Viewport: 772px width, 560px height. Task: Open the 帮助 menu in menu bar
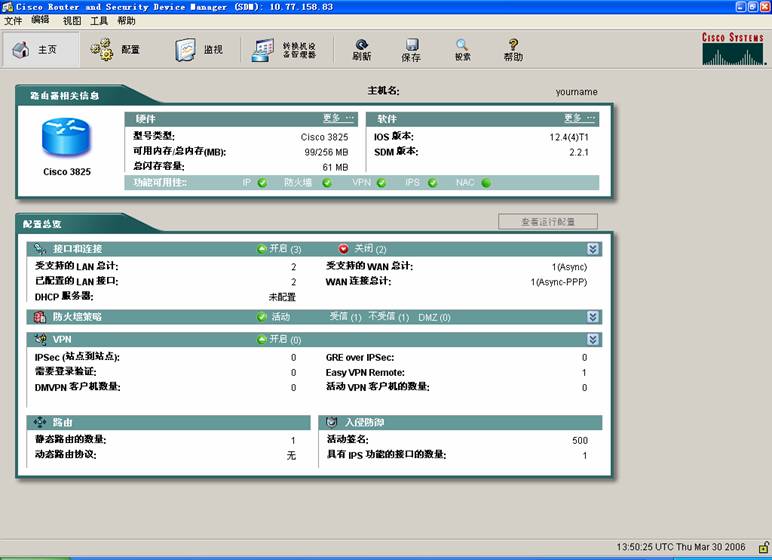(x=126, y=21)
